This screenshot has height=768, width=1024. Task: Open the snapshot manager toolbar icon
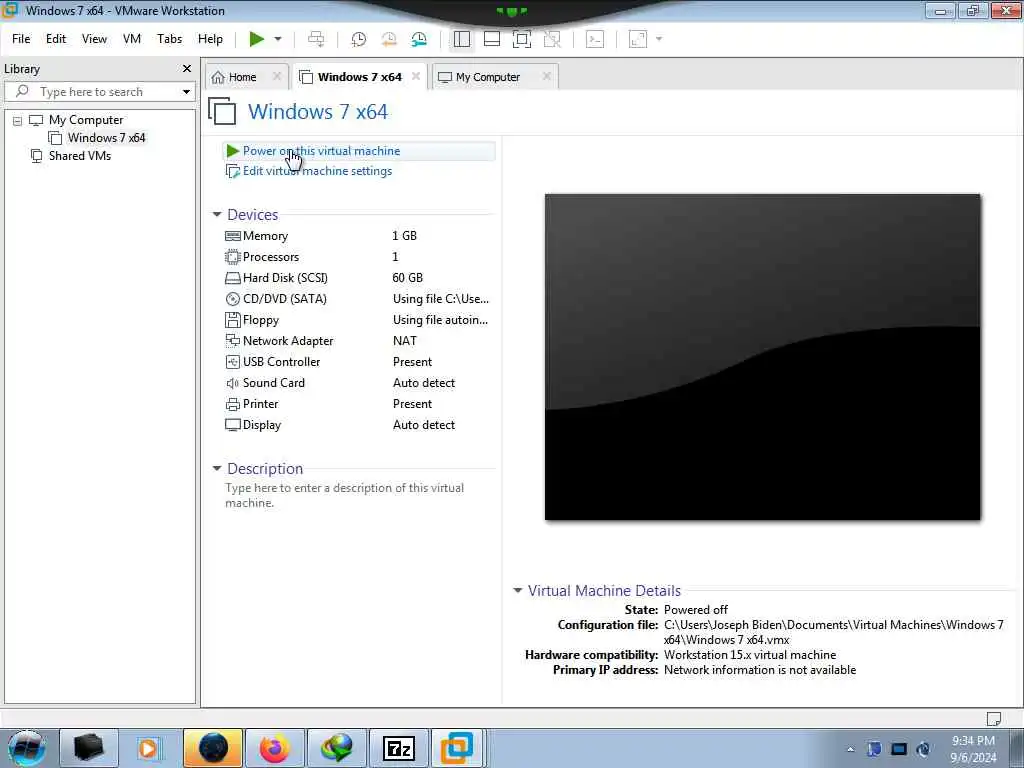pos(419,39)
